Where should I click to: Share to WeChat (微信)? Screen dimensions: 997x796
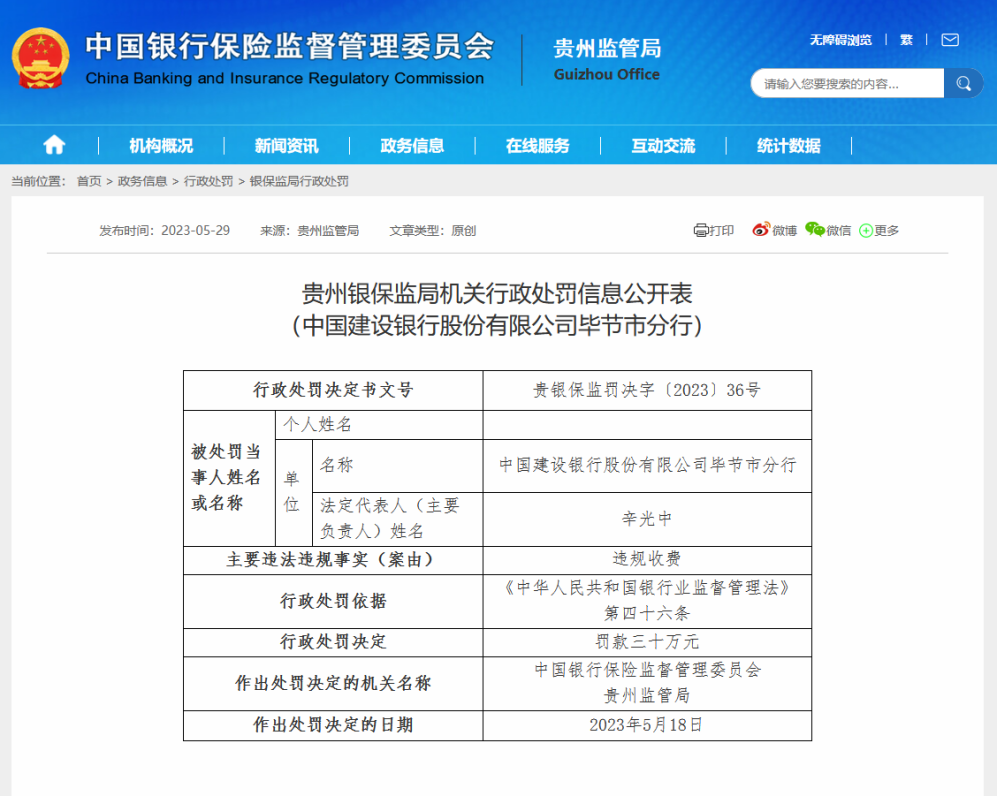[828, 230]
